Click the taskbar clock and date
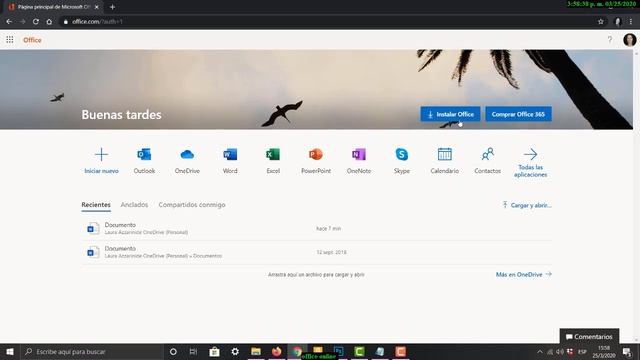640x360 pixels. pyautogui.click(x=604, y=351)
